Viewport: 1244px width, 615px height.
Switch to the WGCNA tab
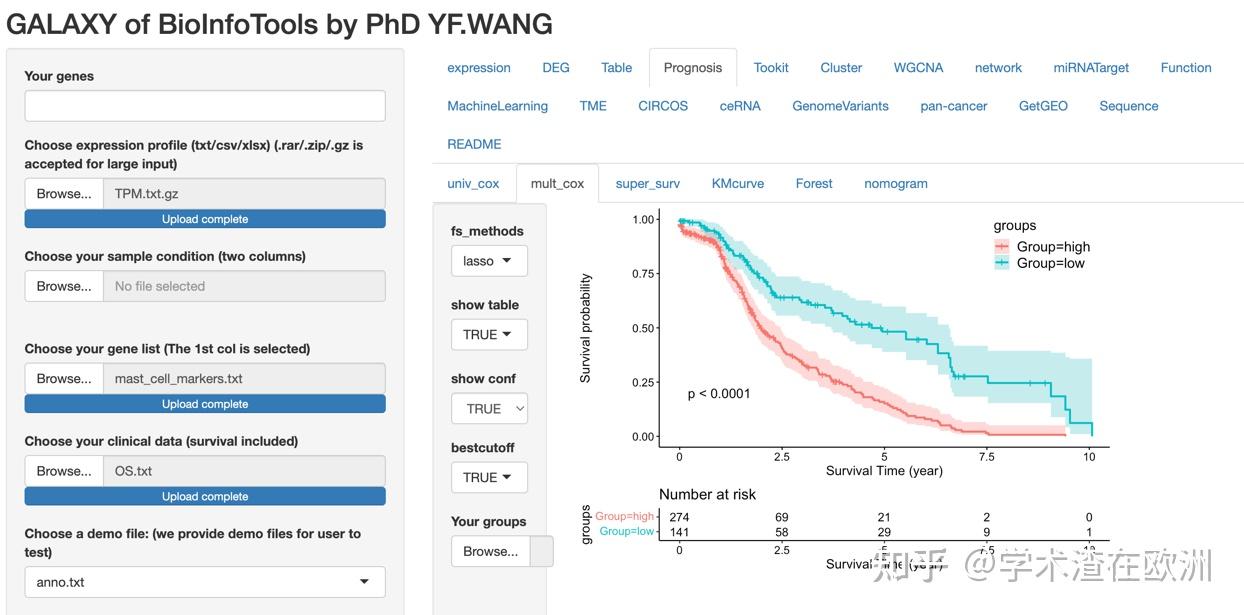918,68
